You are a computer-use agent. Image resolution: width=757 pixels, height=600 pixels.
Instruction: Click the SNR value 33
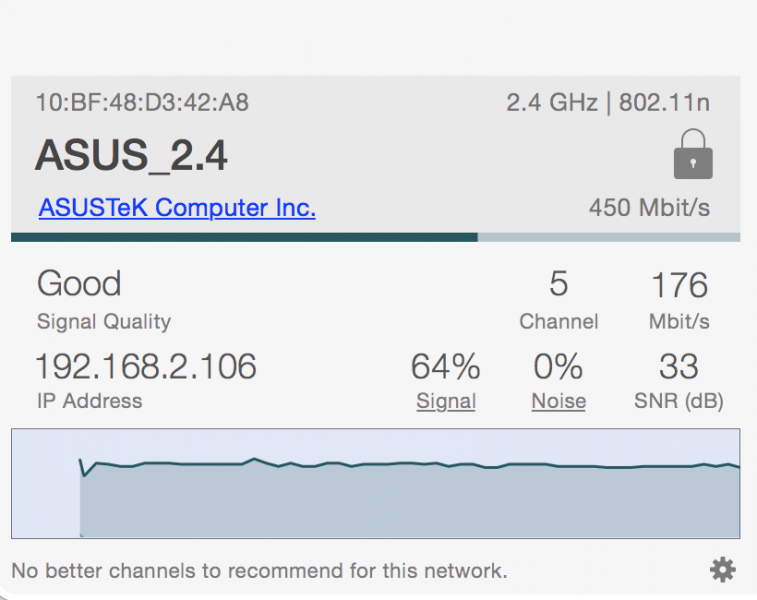click(x=679, y=366)
